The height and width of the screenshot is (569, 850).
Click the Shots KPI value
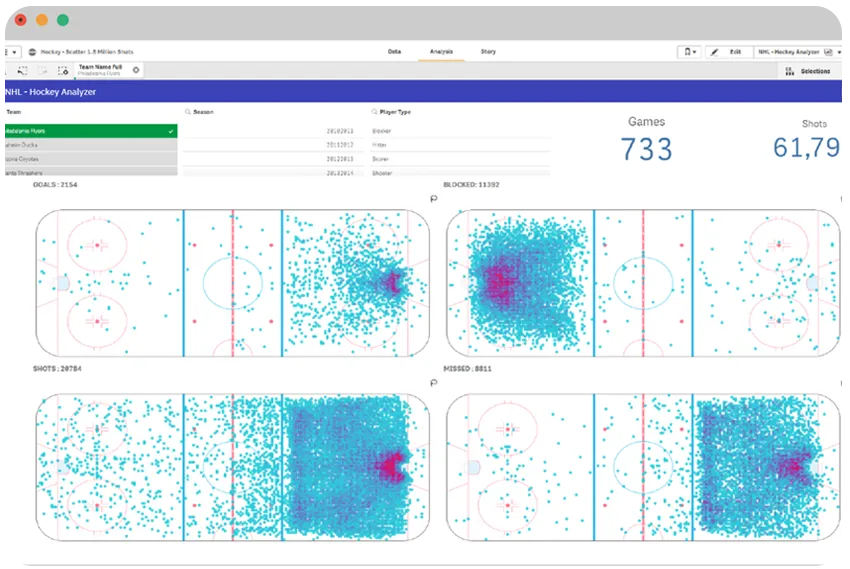click(807, 147)
